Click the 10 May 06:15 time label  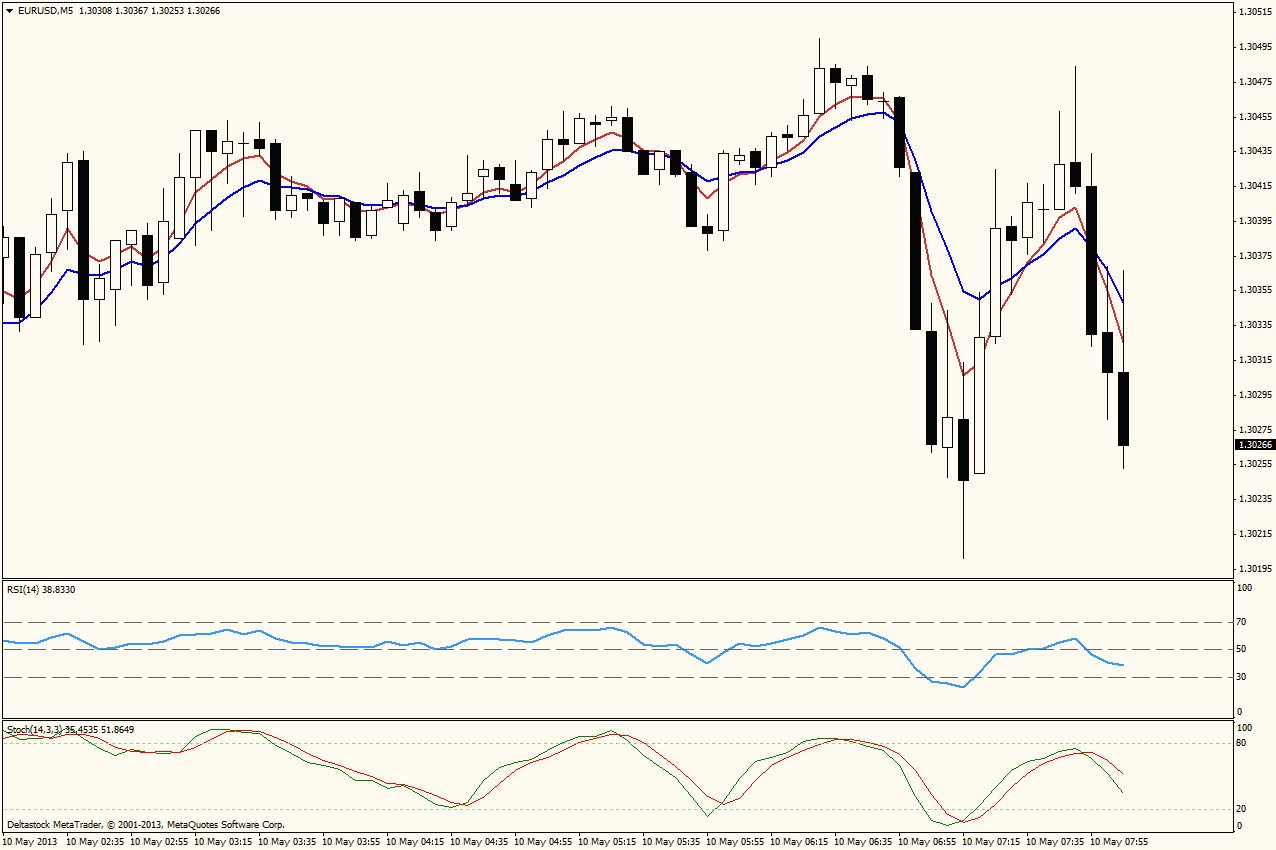click(799, 842)
